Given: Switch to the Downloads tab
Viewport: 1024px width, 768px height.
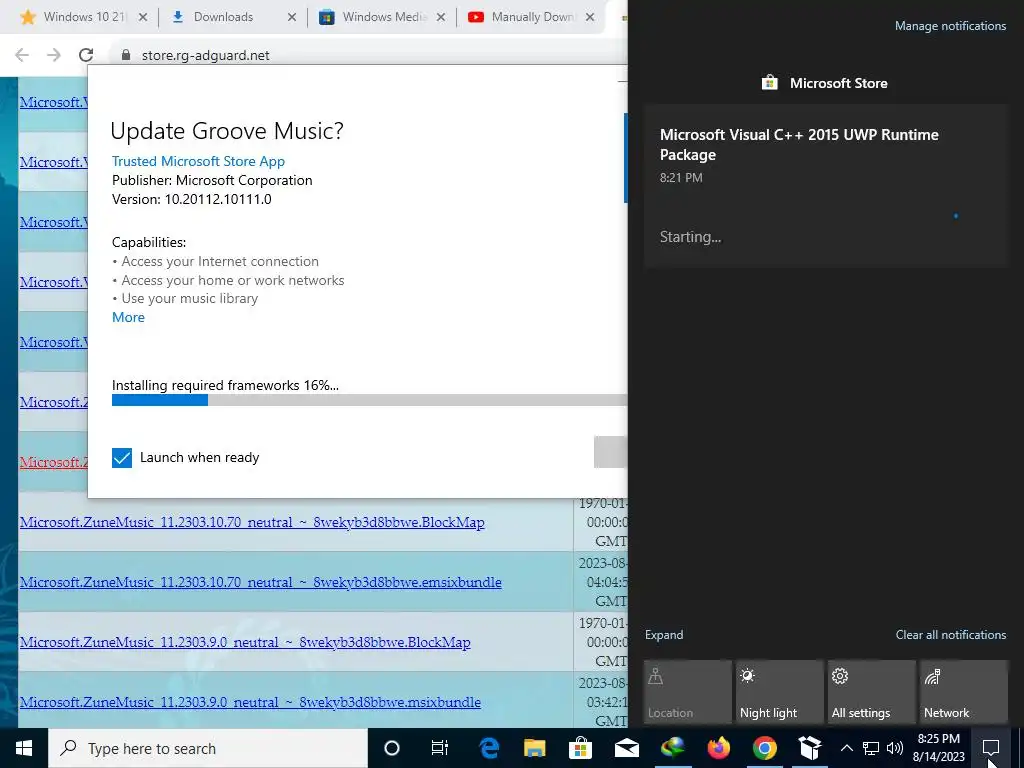Looking at the screenshot, I should [x=223, y=17].
